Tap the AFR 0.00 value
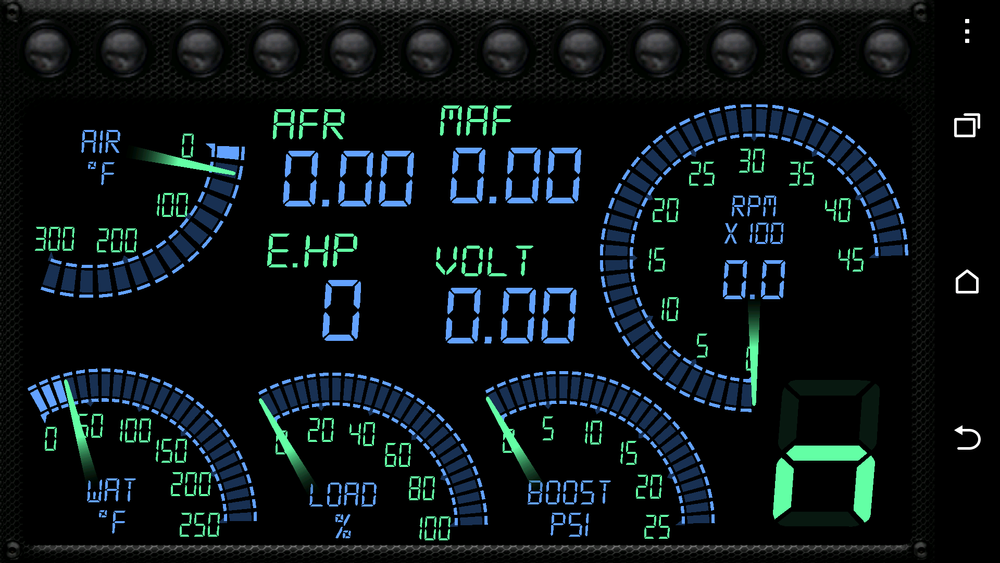 [x=348, y=179]
